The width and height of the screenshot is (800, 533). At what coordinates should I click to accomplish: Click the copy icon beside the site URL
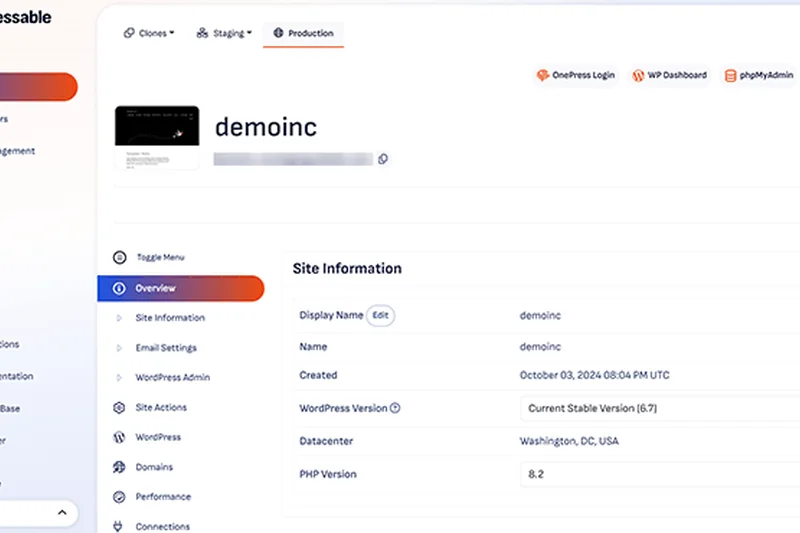(x=383, y=159)
